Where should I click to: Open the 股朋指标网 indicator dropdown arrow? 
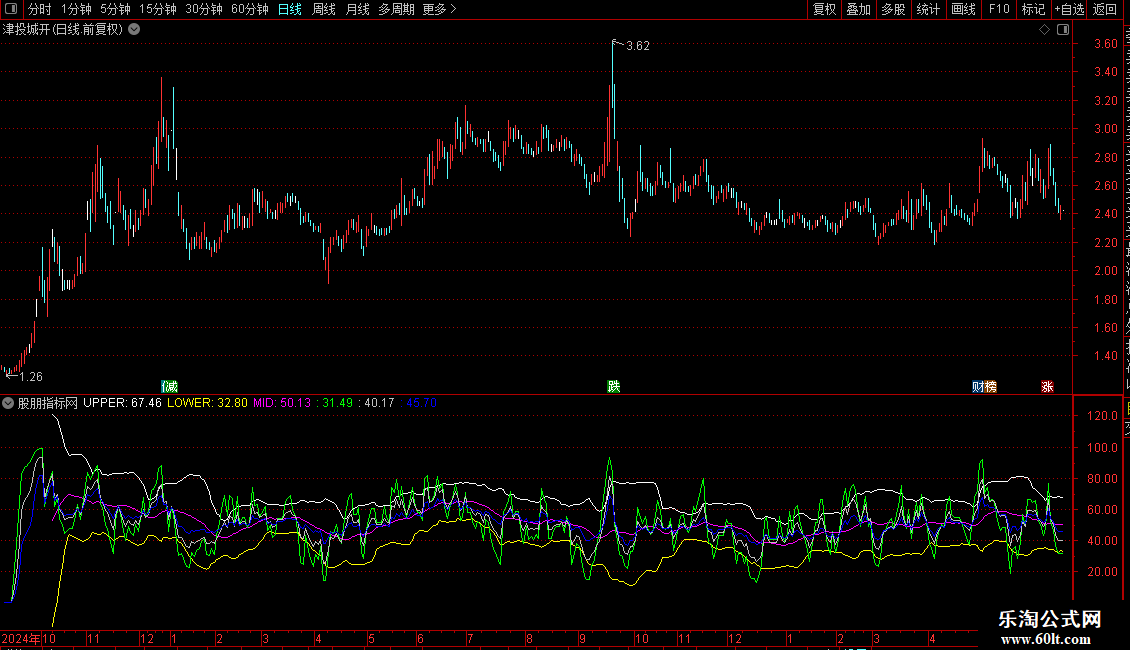pyautogui.click(x=8, y=404)
